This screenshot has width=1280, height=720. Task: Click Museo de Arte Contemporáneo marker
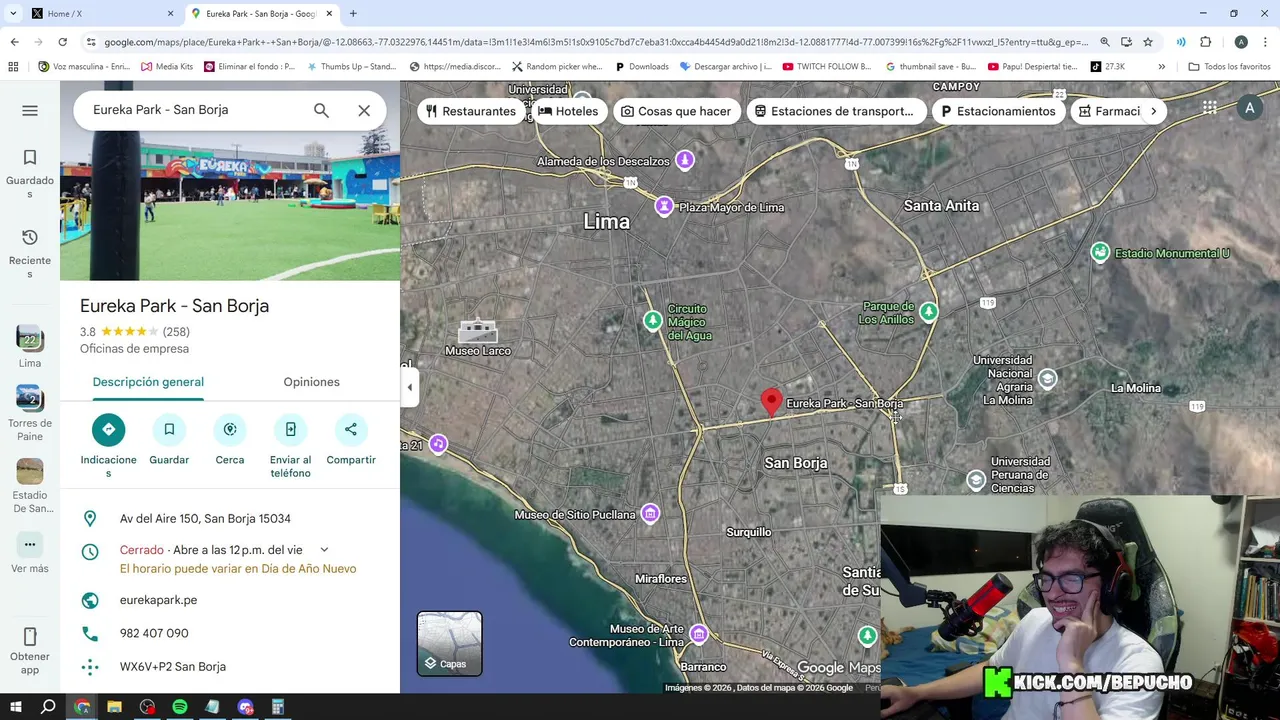coord(699,635)
